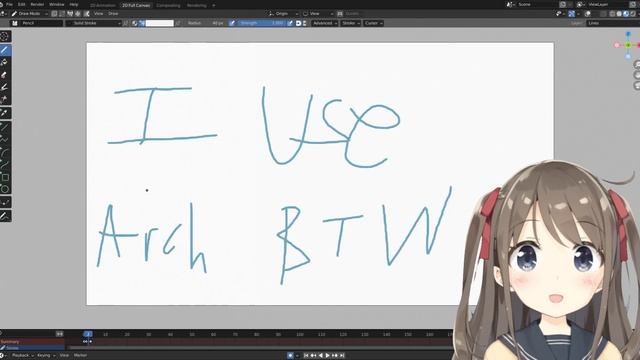Image resolution: width=640 pixels, height=360 pixels.
Task: Expand the Stroke settings popover
Action: tap(351, 23)
